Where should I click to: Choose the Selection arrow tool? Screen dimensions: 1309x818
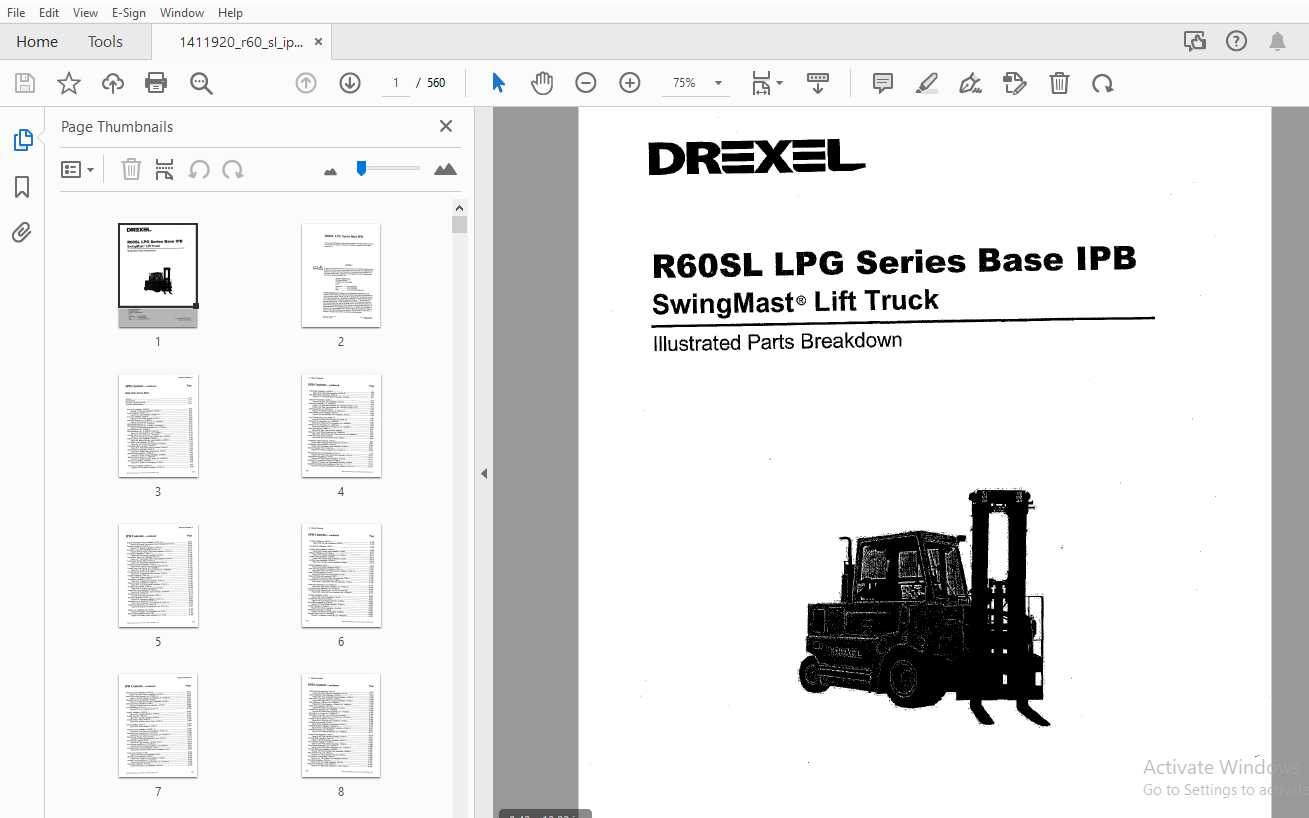click(498, 83)
